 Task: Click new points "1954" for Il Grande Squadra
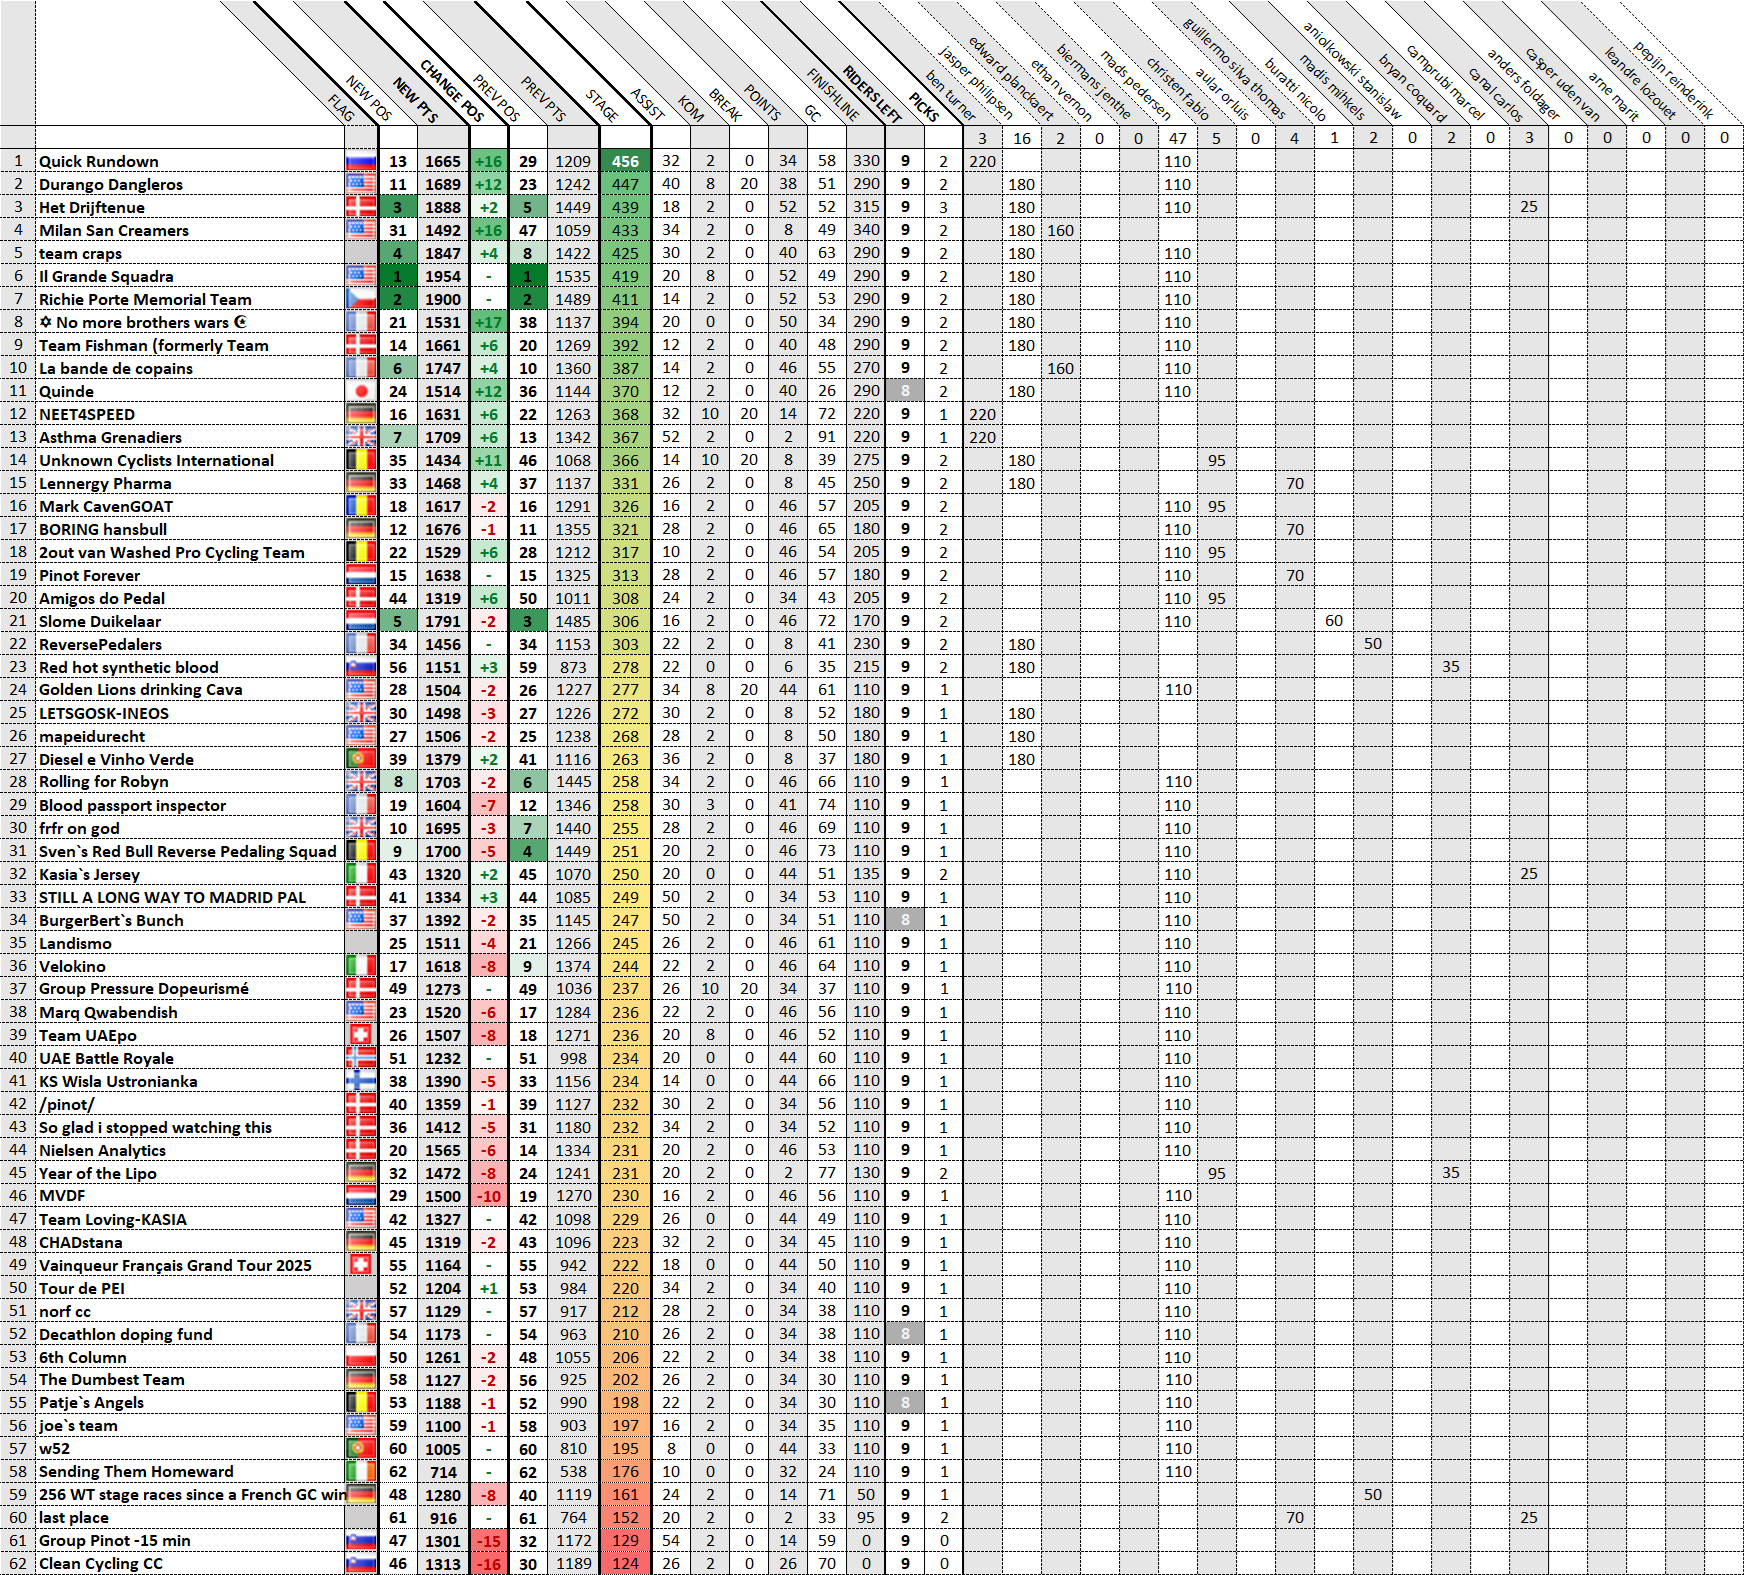[442, 276]
